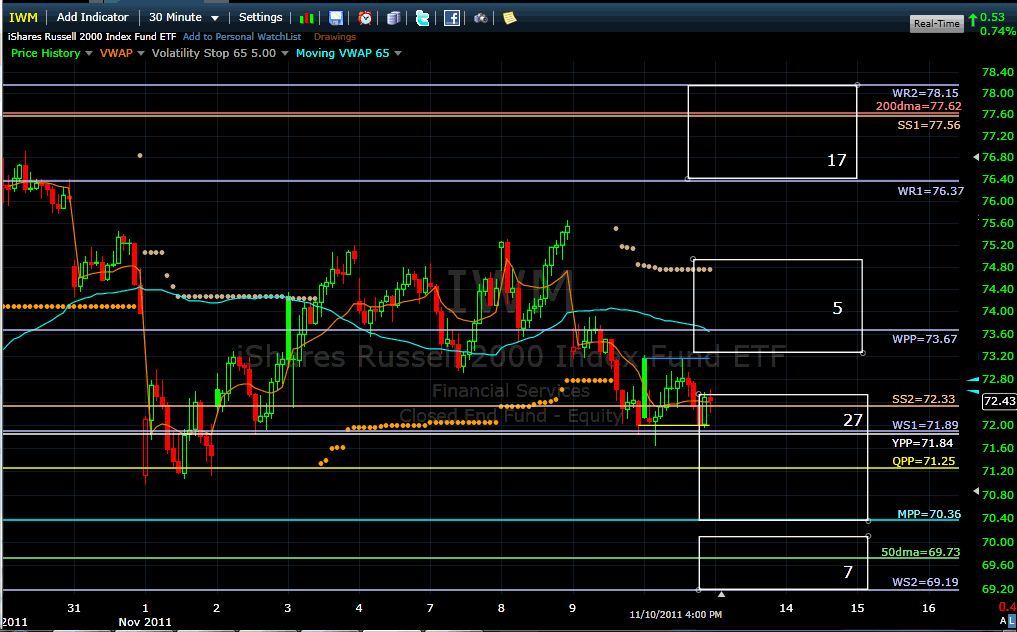
Task: Click the YPP=71.84 pivot label
Action: point(922,443)
